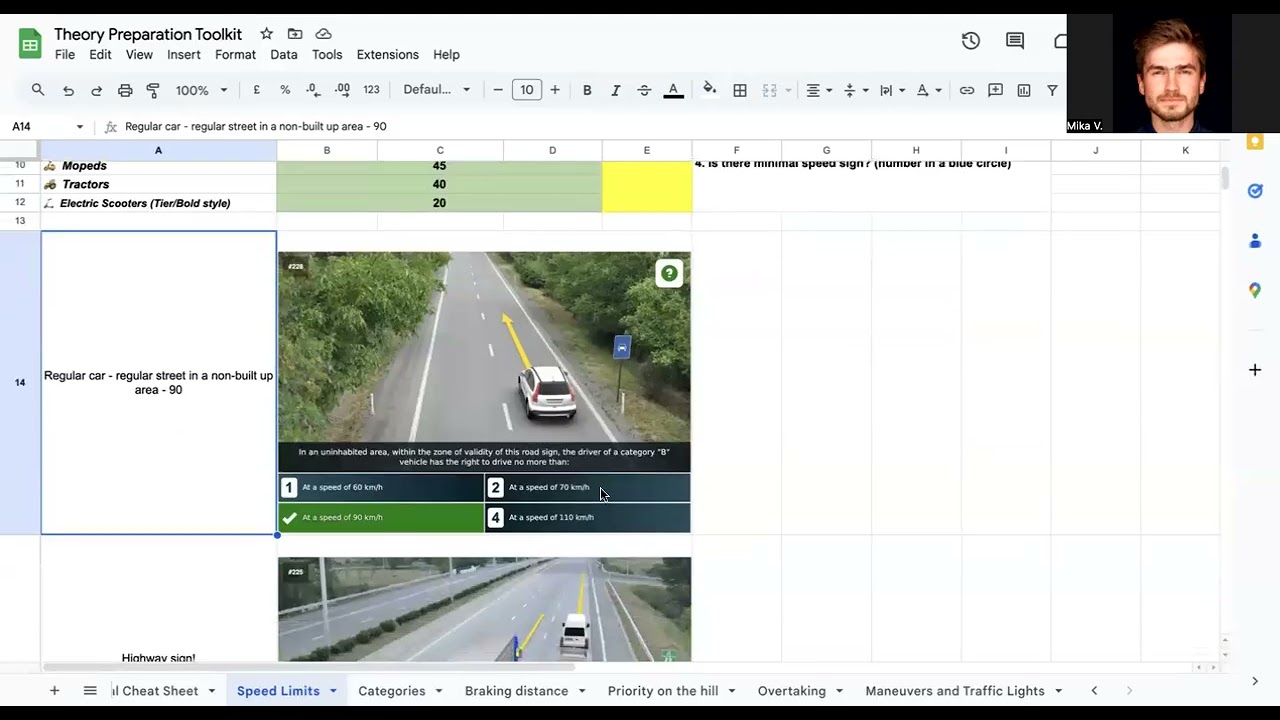Open the Insert menu
Screen dimensions: 1280x720
click(x=184, y=55)
